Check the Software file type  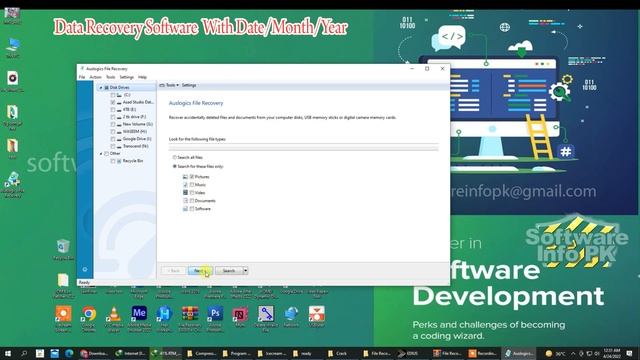pyautogui.click(x=192, y=209)
